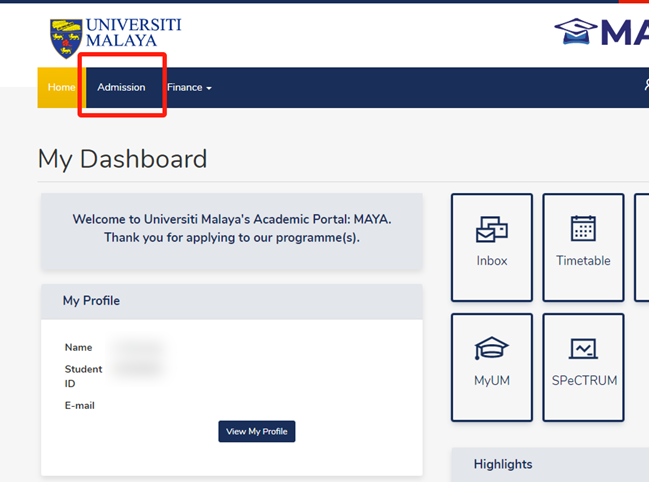The image size is (649, 482).
Task: Click the UNIVERSITI MALAYA wordmark text
Action: [133, 33]
